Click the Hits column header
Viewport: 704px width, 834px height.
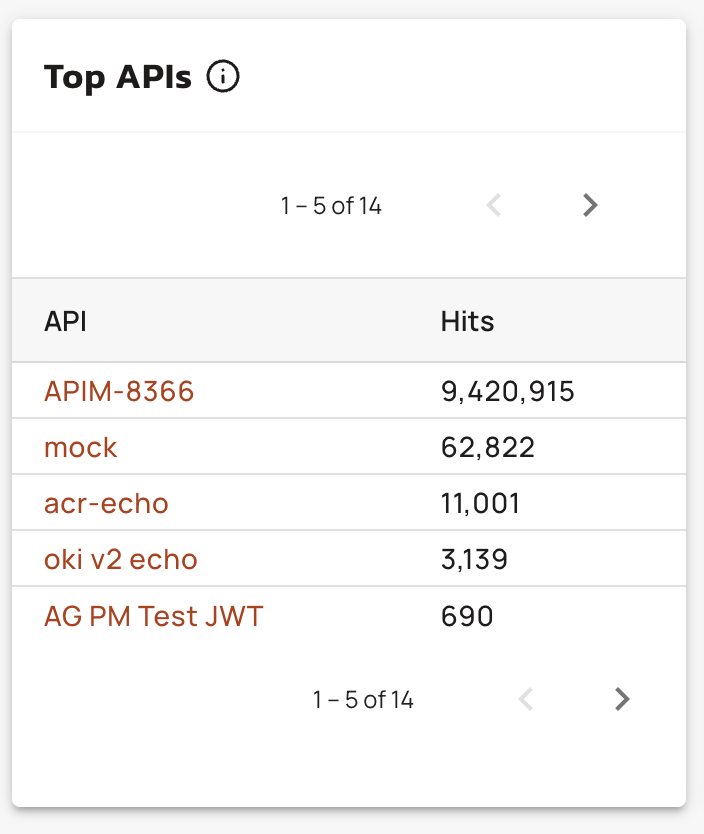coord(467,321)
